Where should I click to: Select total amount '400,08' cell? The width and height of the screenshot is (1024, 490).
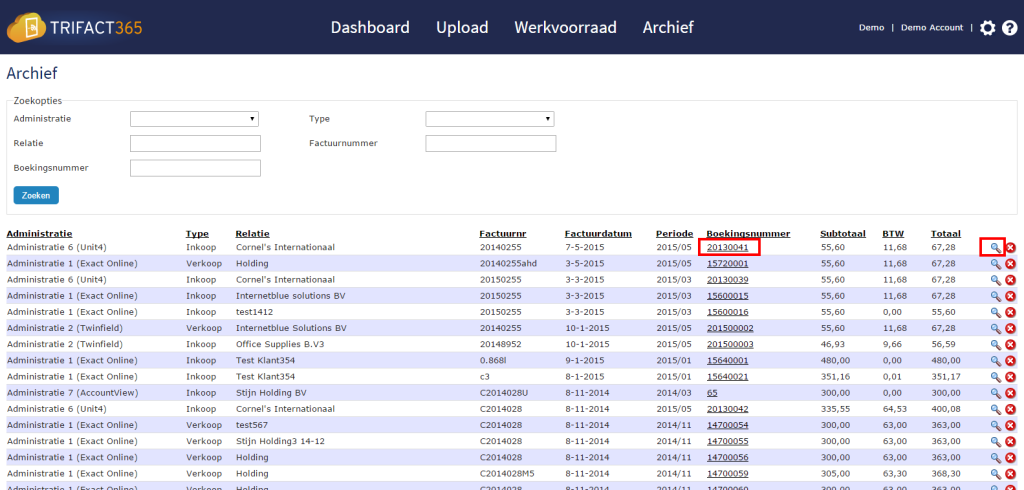946,409
